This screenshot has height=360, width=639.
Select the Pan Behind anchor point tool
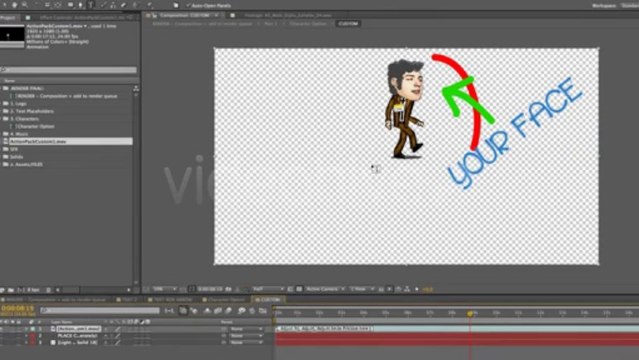click(57, 5)
